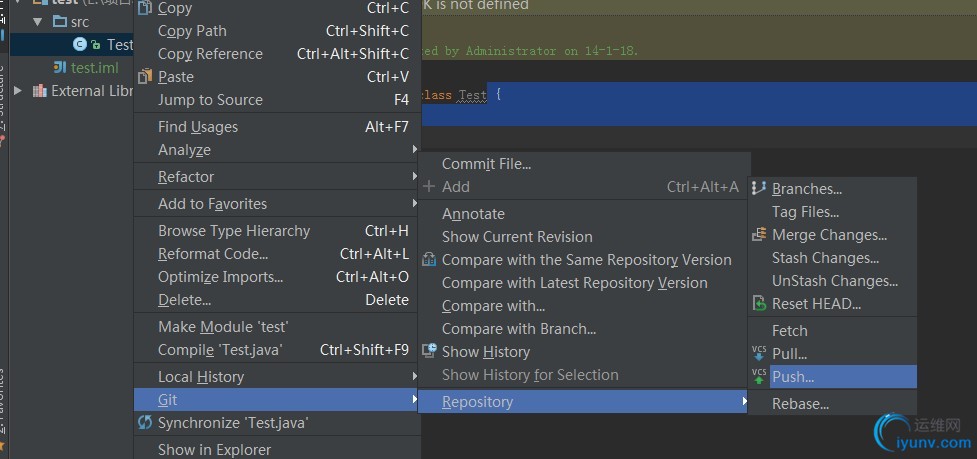Click the test.iml module file icon

click(x=60, y=67)
